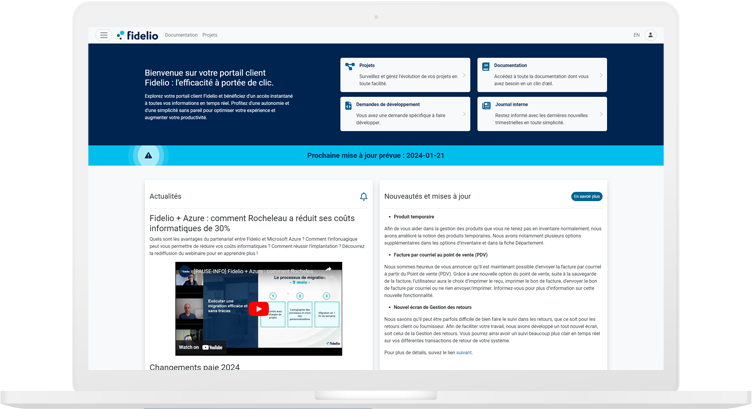Click Nouvel écran de Gestion des retours heading
The image size is (752, 409).
coord(432,307)
